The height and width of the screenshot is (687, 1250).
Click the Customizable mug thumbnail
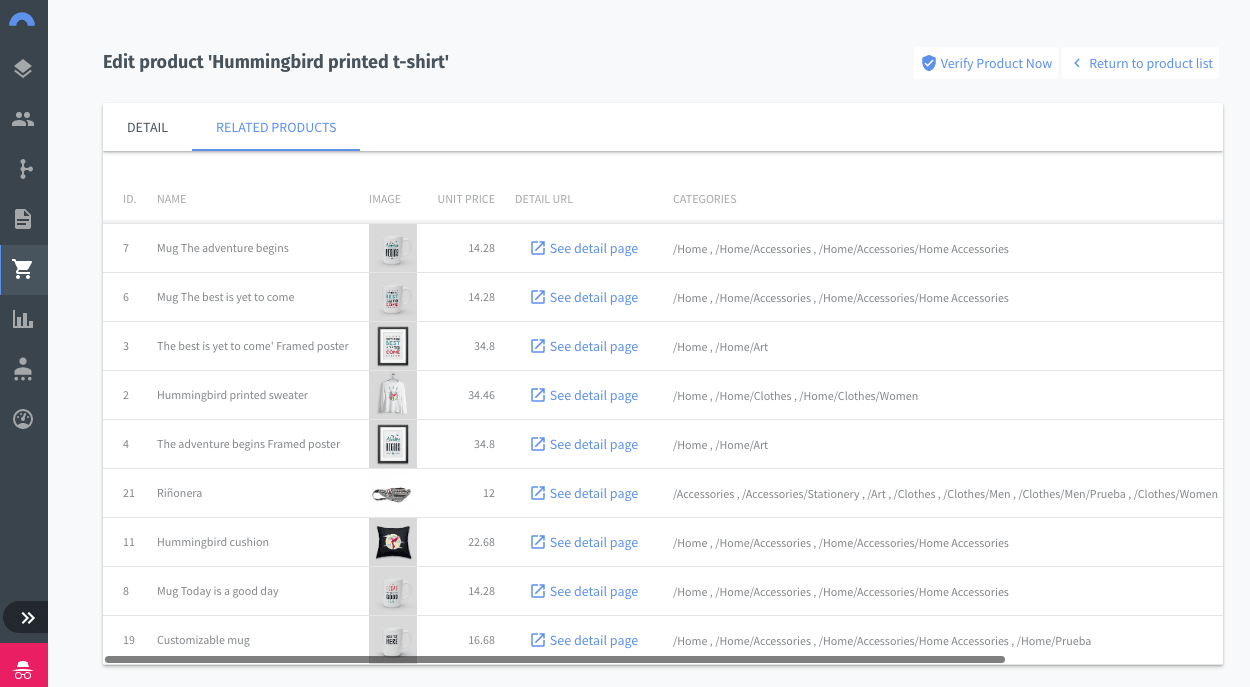[x=393, y=640]
